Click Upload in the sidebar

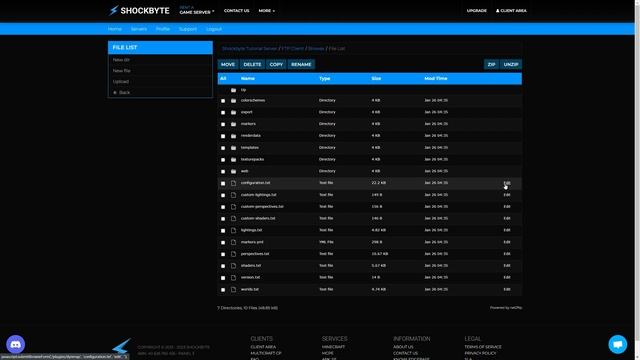point(121,82)
